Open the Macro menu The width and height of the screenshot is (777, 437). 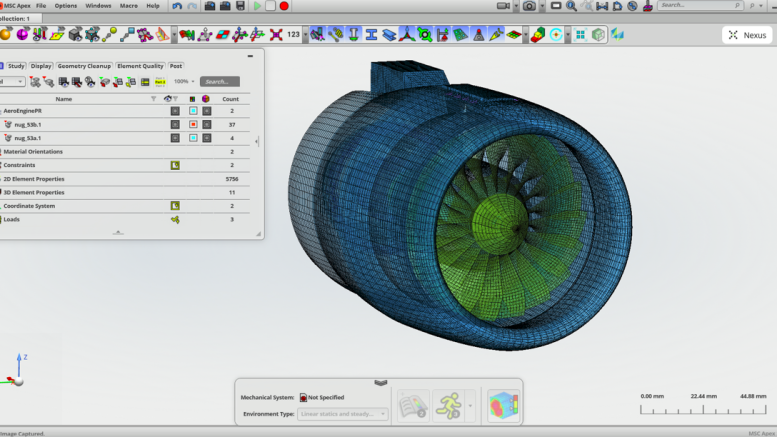click(x=128, y=6)
